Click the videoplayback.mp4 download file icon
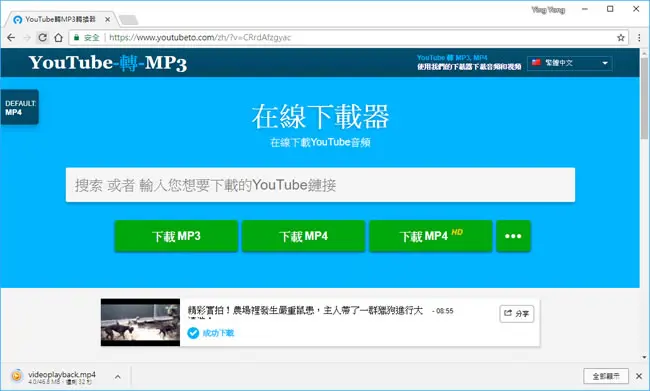650x391 pixels. click(x=17, y=376)
